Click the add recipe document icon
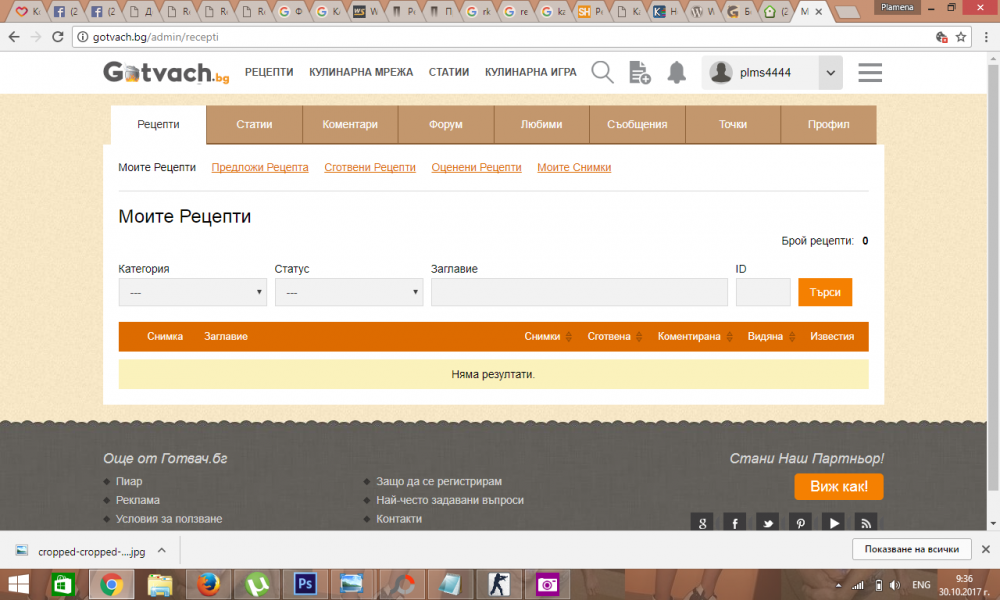This screenshot has width=1000, height=600. [x=639, y=72]
